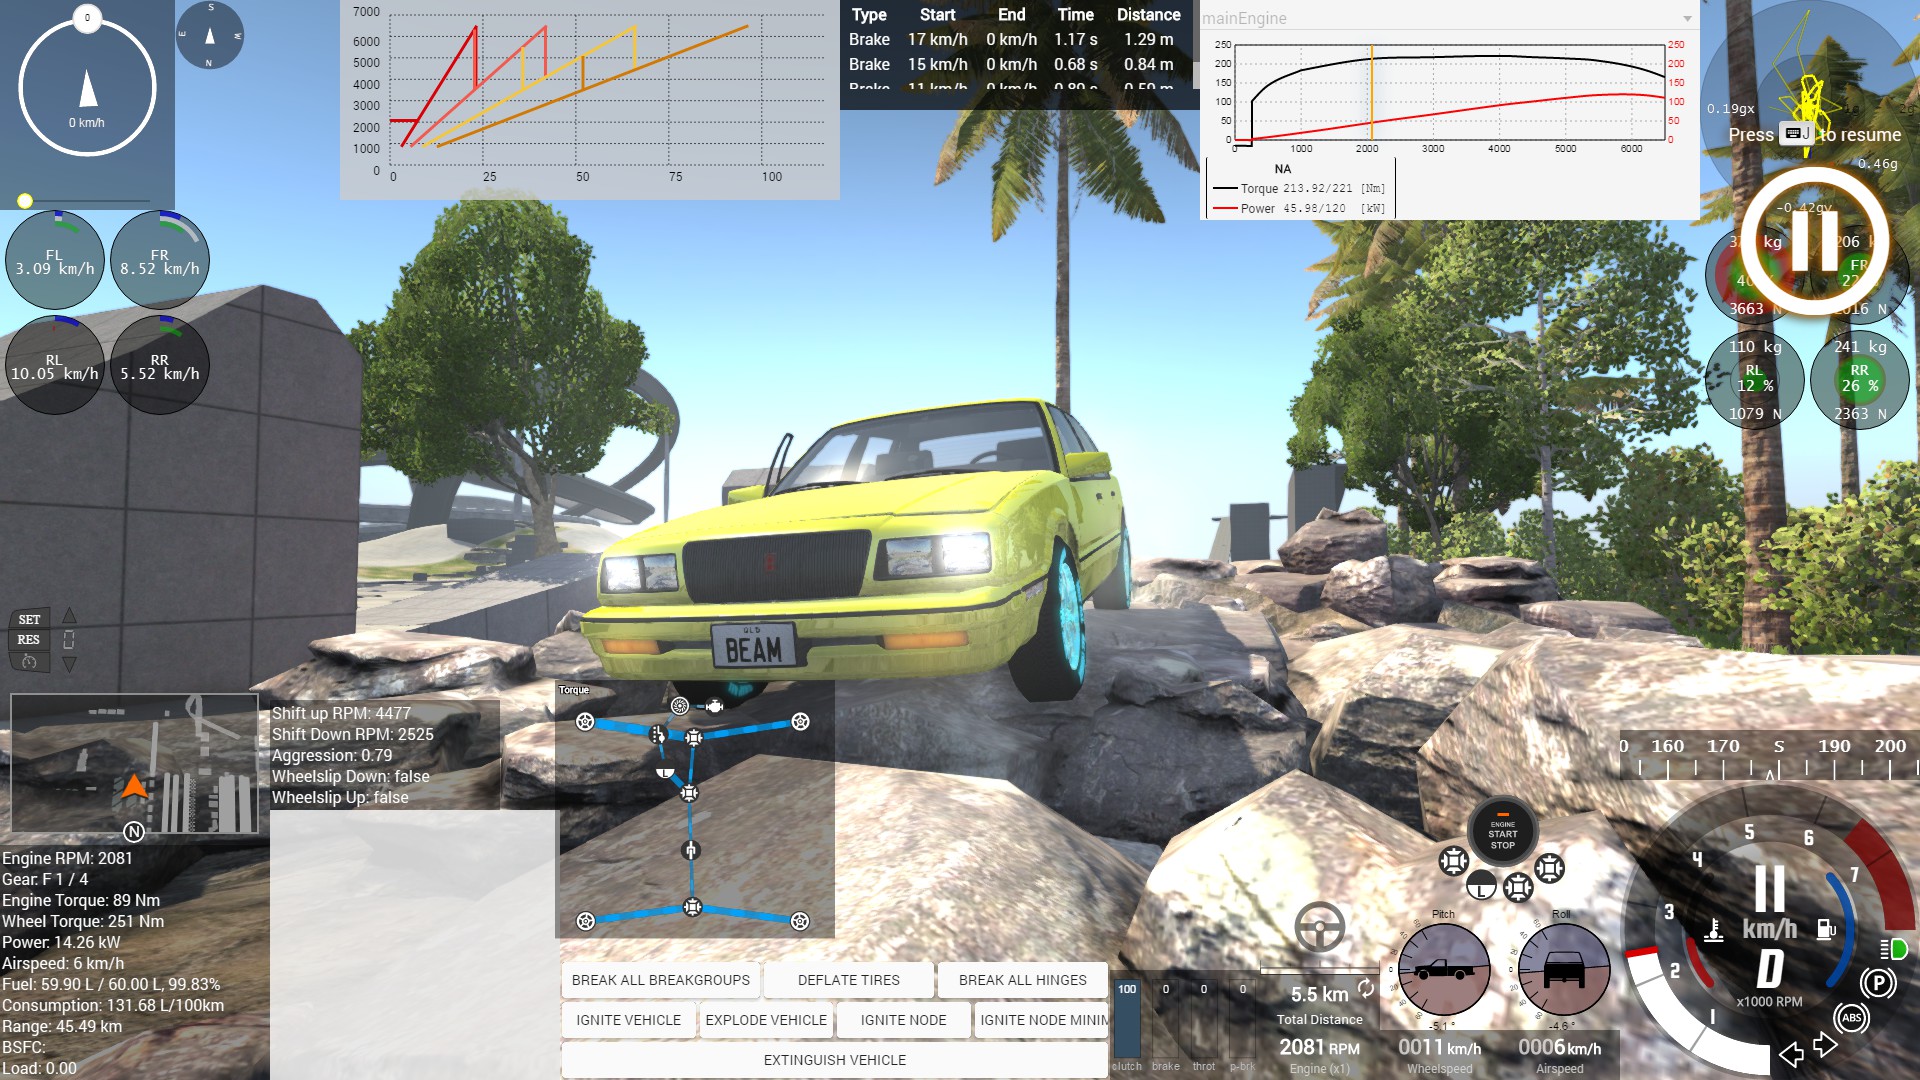Increase cruise speed with up triangle
The width and height of the screenshot is (1920, 1080).
point(69,616)
